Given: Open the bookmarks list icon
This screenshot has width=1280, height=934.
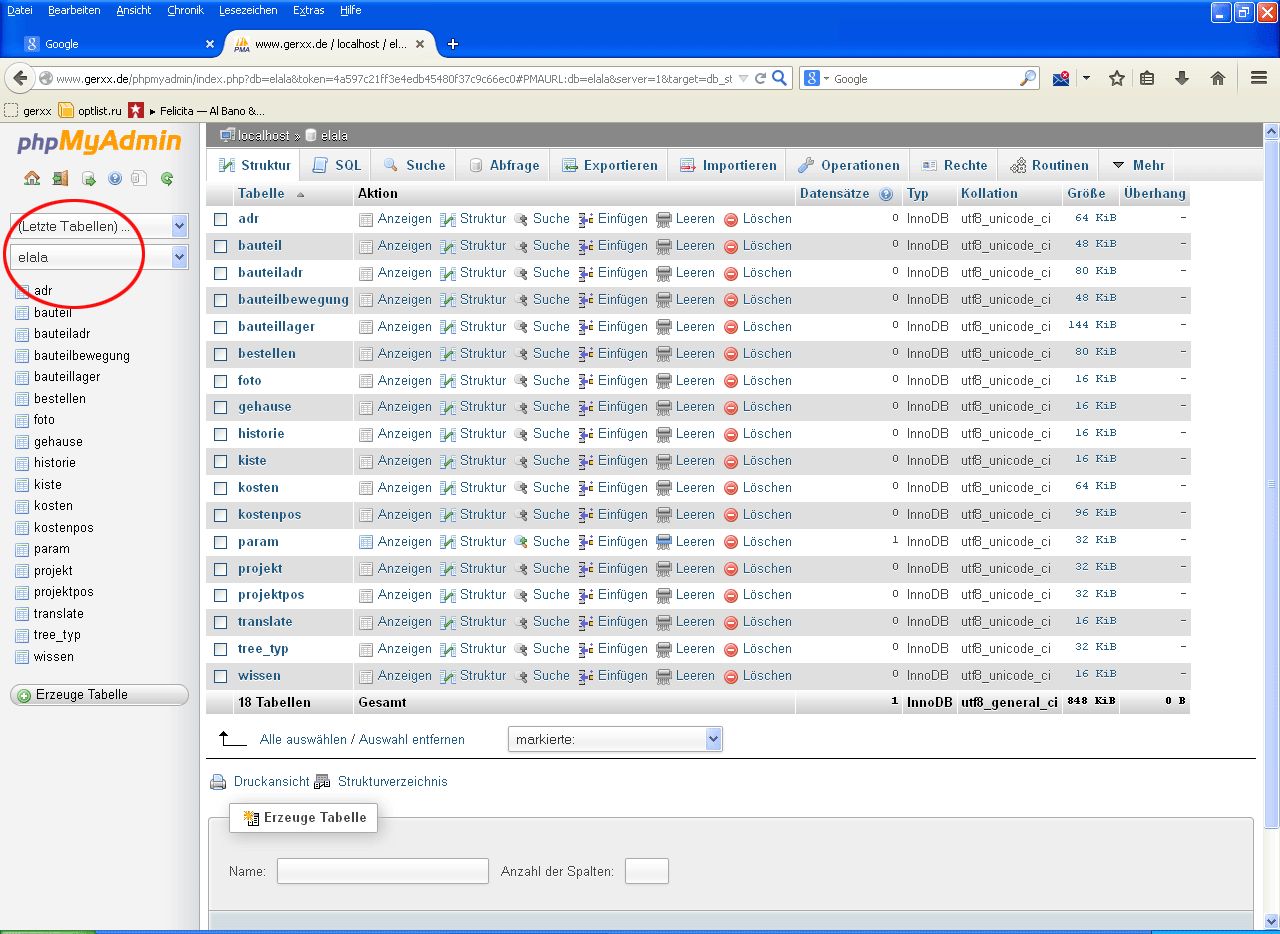Looking at the screenshot, I should [x=1148, y=78].
